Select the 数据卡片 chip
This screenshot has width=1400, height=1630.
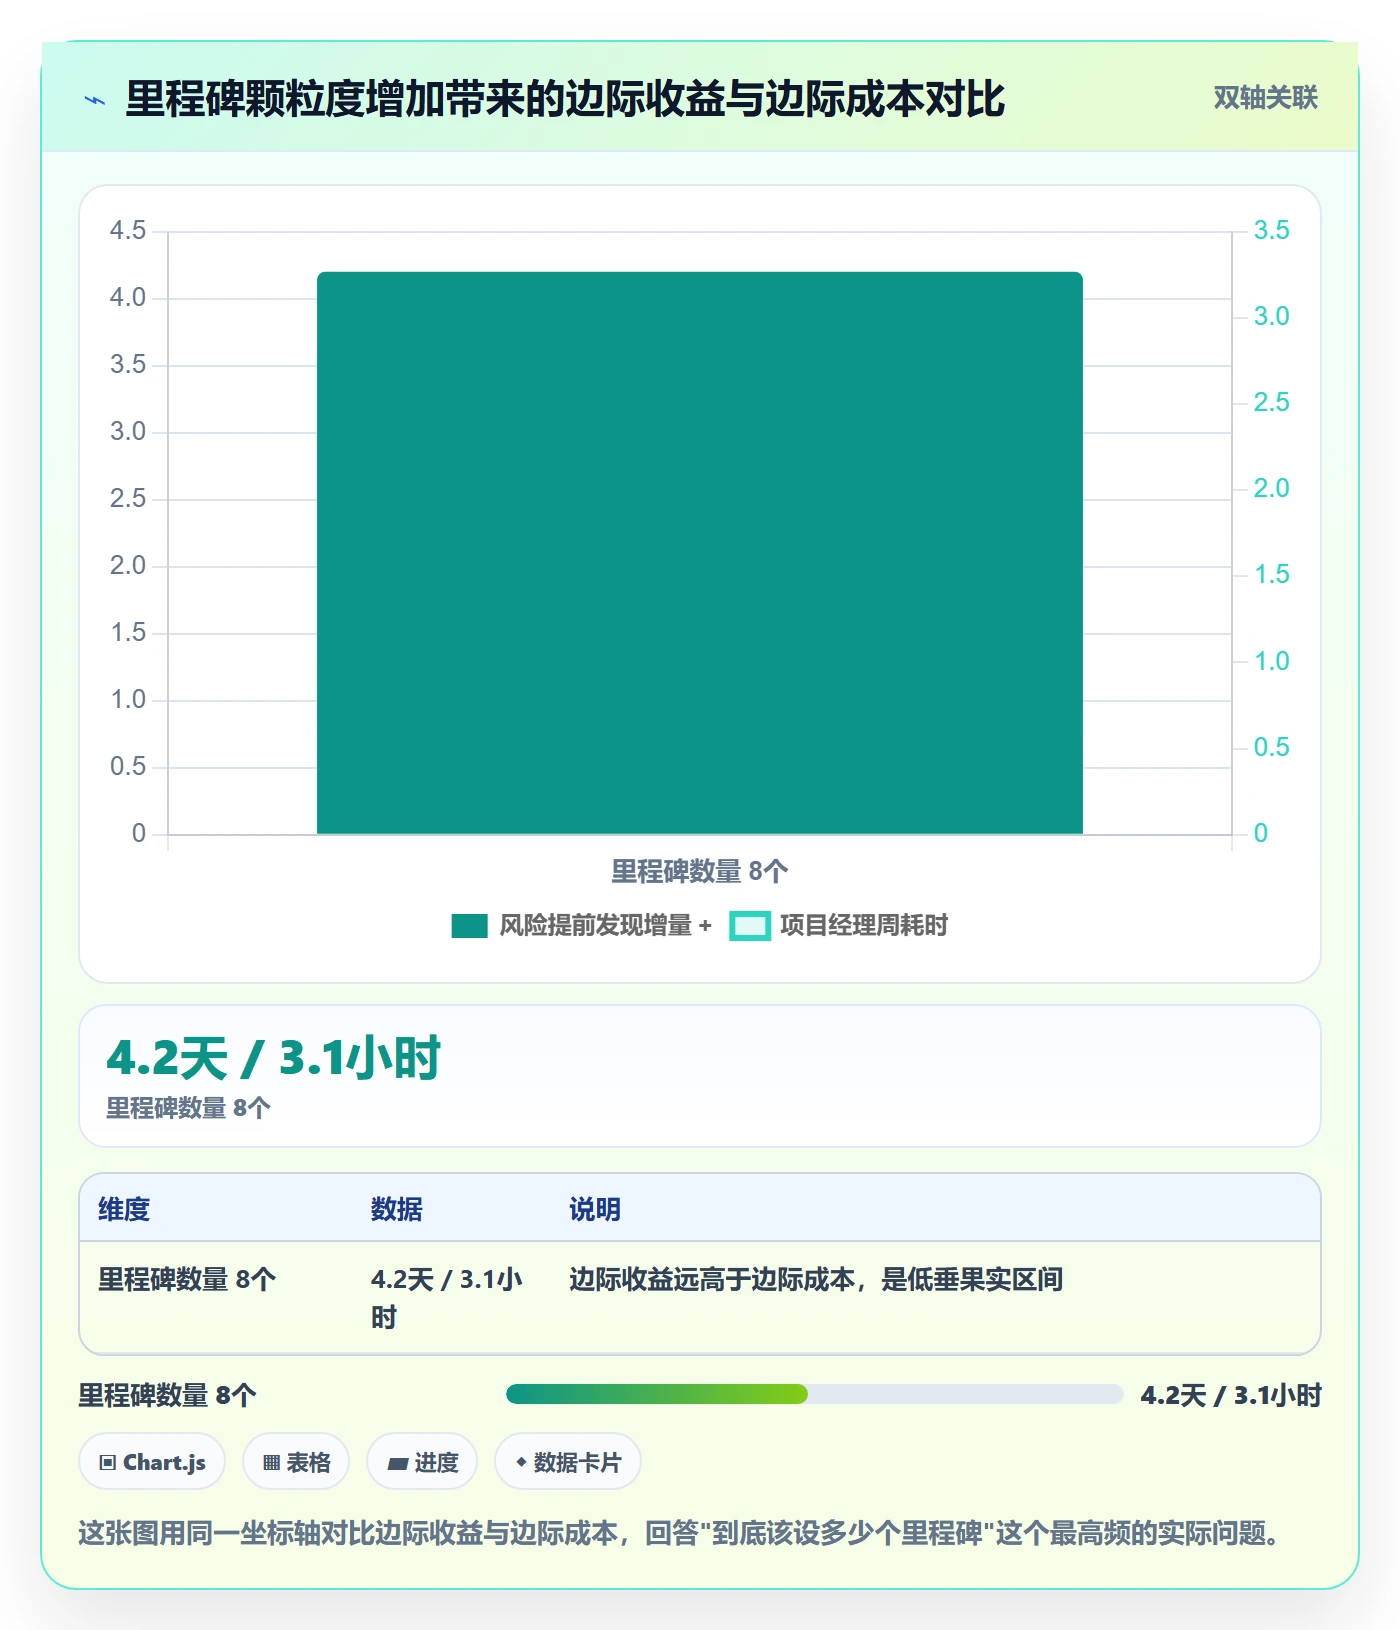coord(568,1462)
